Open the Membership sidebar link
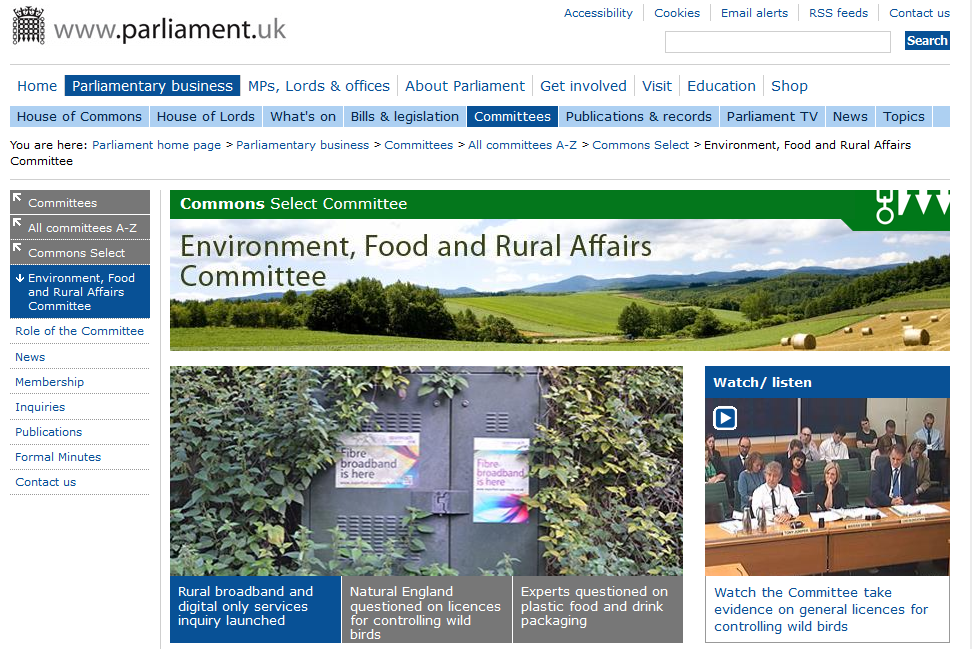Image resolution: width=972 pixels, height=649 pixels. 50,382
